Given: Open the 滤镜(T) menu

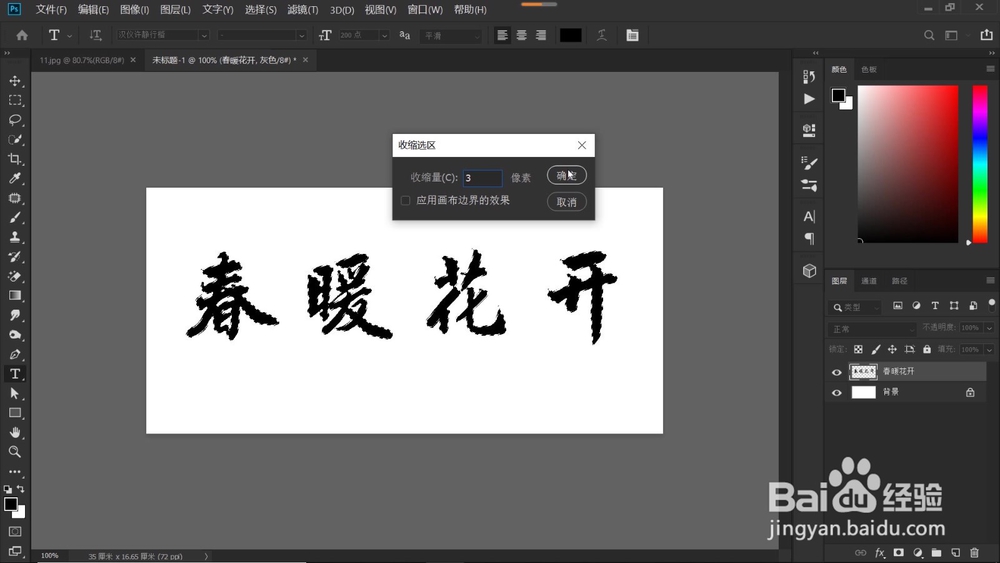Looking at the screenshot, I should [303, 10].
